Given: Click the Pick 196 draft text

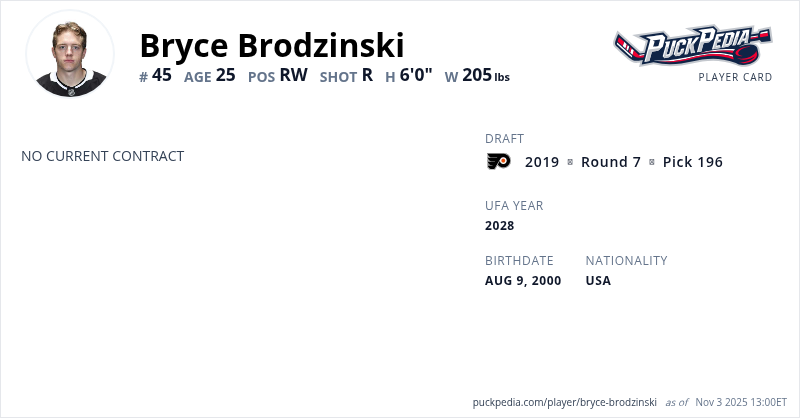Looking at the screenshot, I should coord(692,162).
